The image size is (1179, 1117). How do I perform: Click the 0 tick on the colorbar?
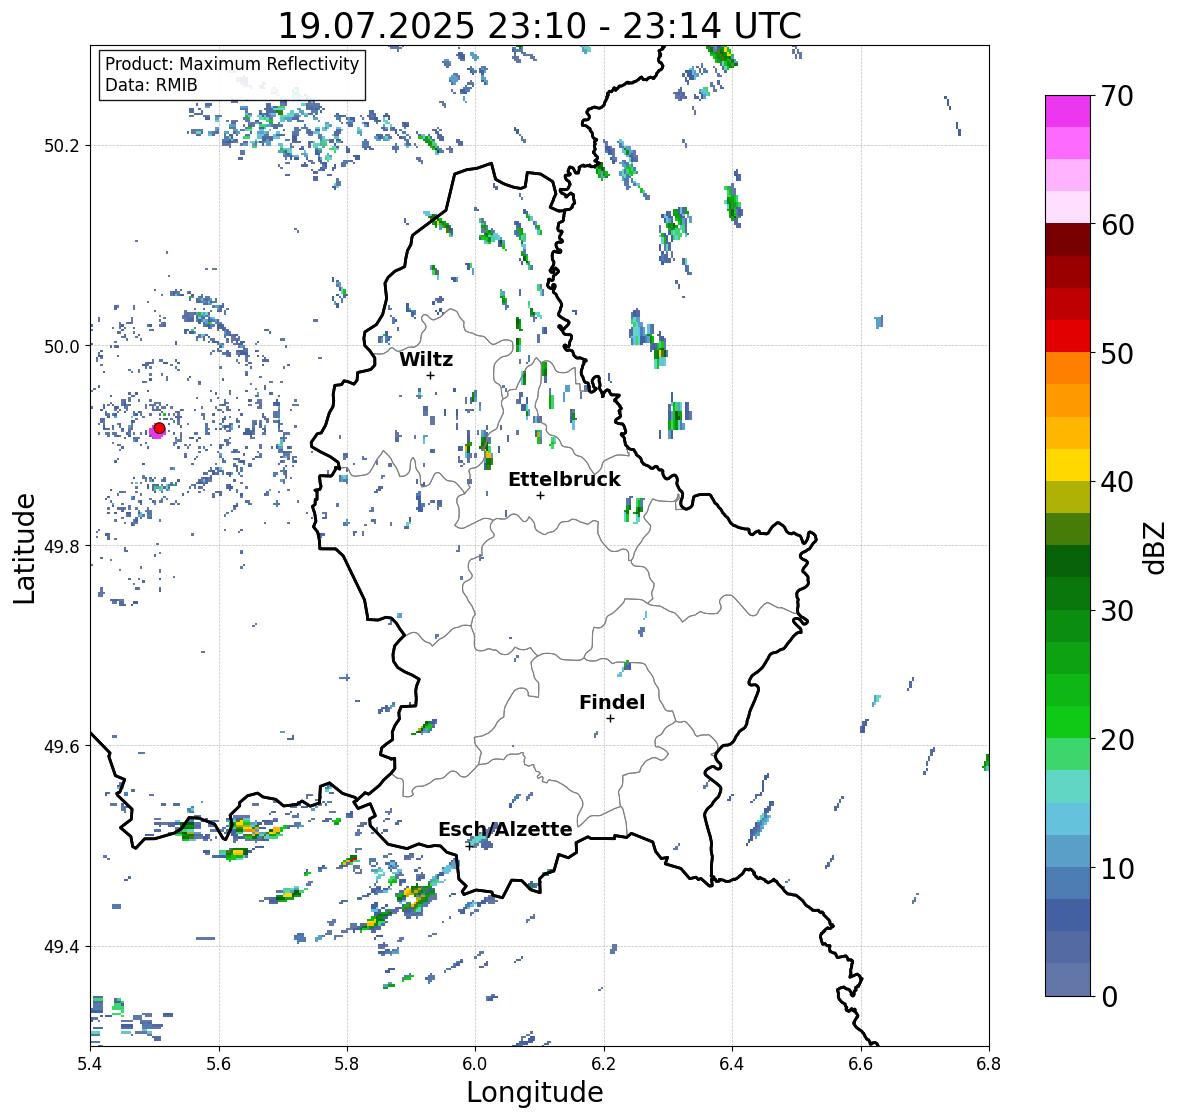[1109, 997]
